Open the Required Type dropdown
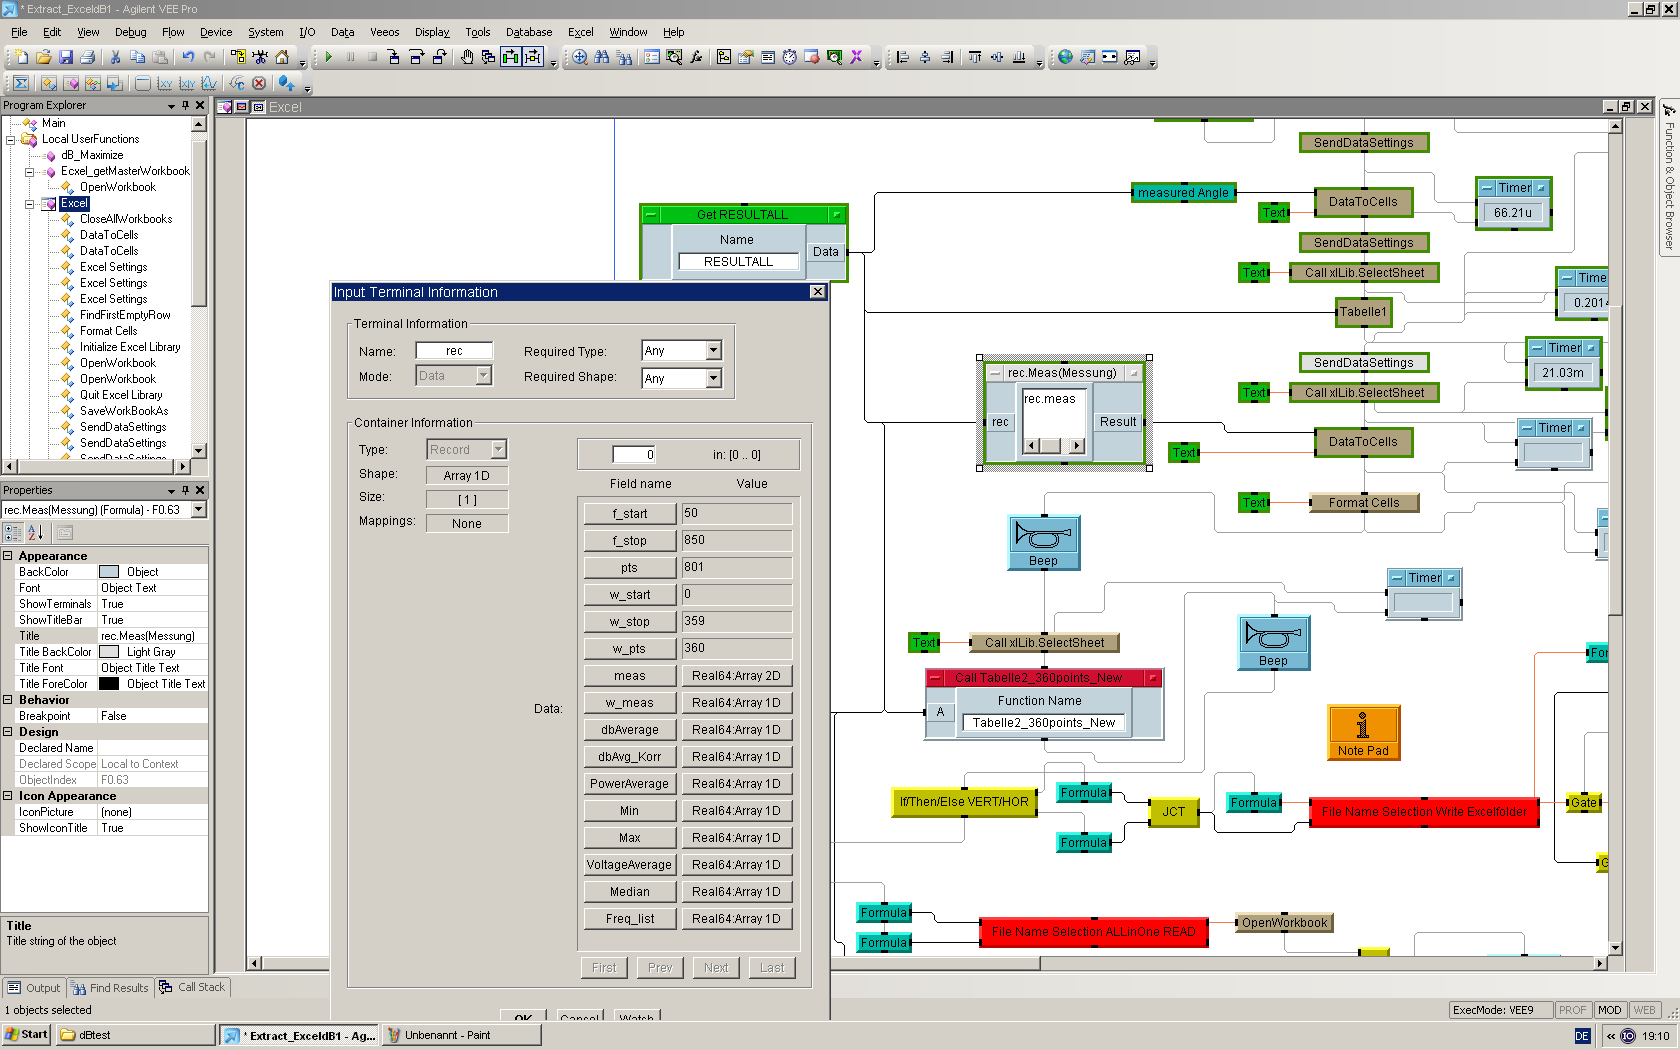Viewport: 1680px width, 1050px height. click(x=713, y=351)
